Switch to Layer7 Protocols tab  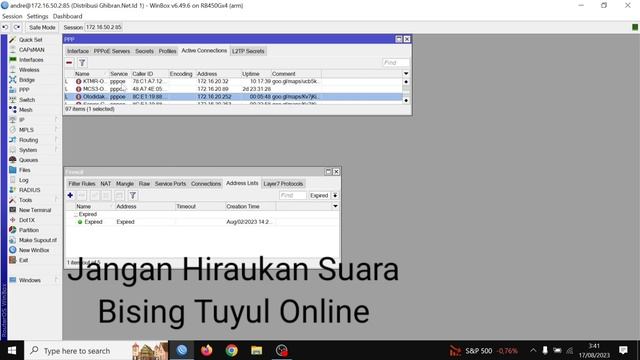(x=283, y=184)
